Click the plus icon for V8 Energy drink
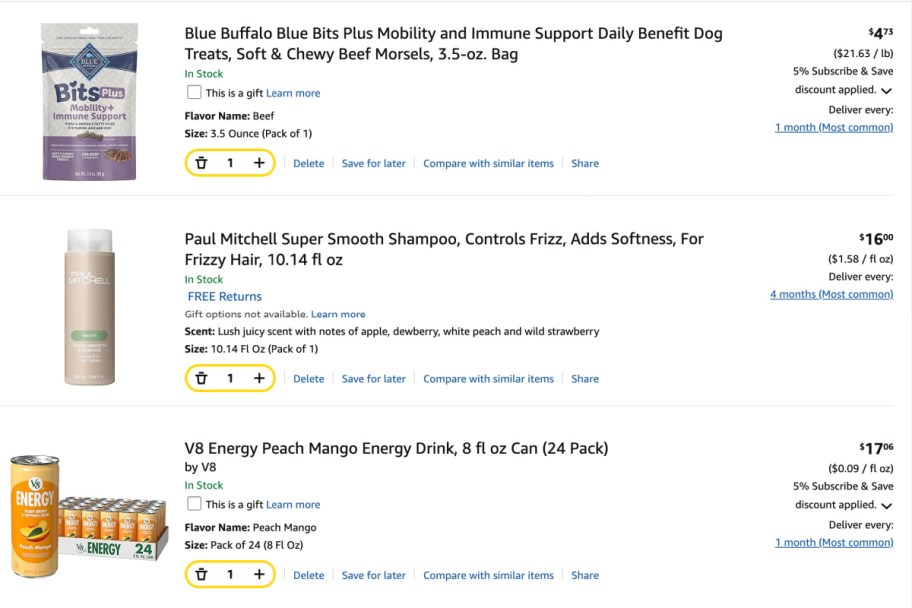 pos(259,574)
